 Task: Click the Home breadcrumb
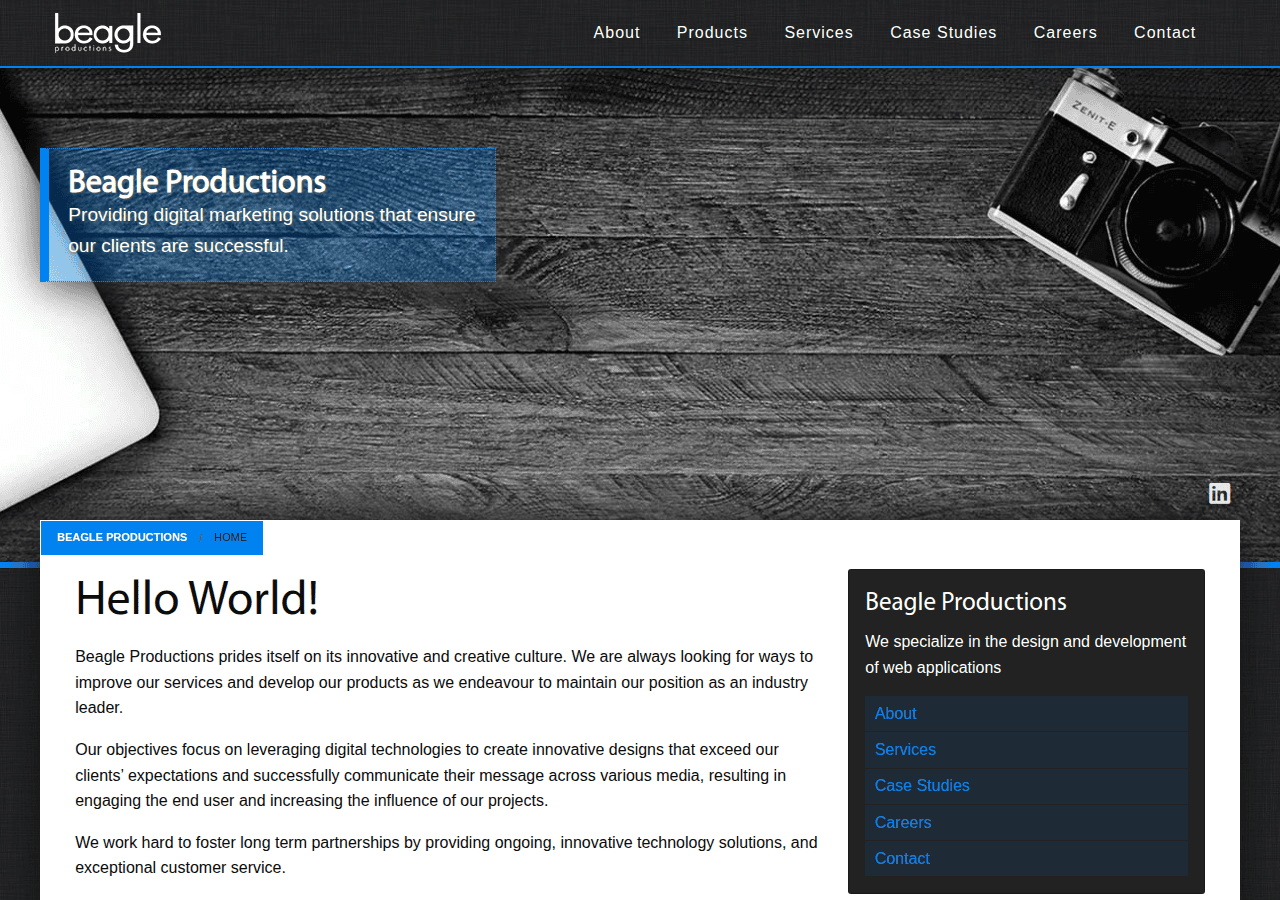[x=230, y=537]
